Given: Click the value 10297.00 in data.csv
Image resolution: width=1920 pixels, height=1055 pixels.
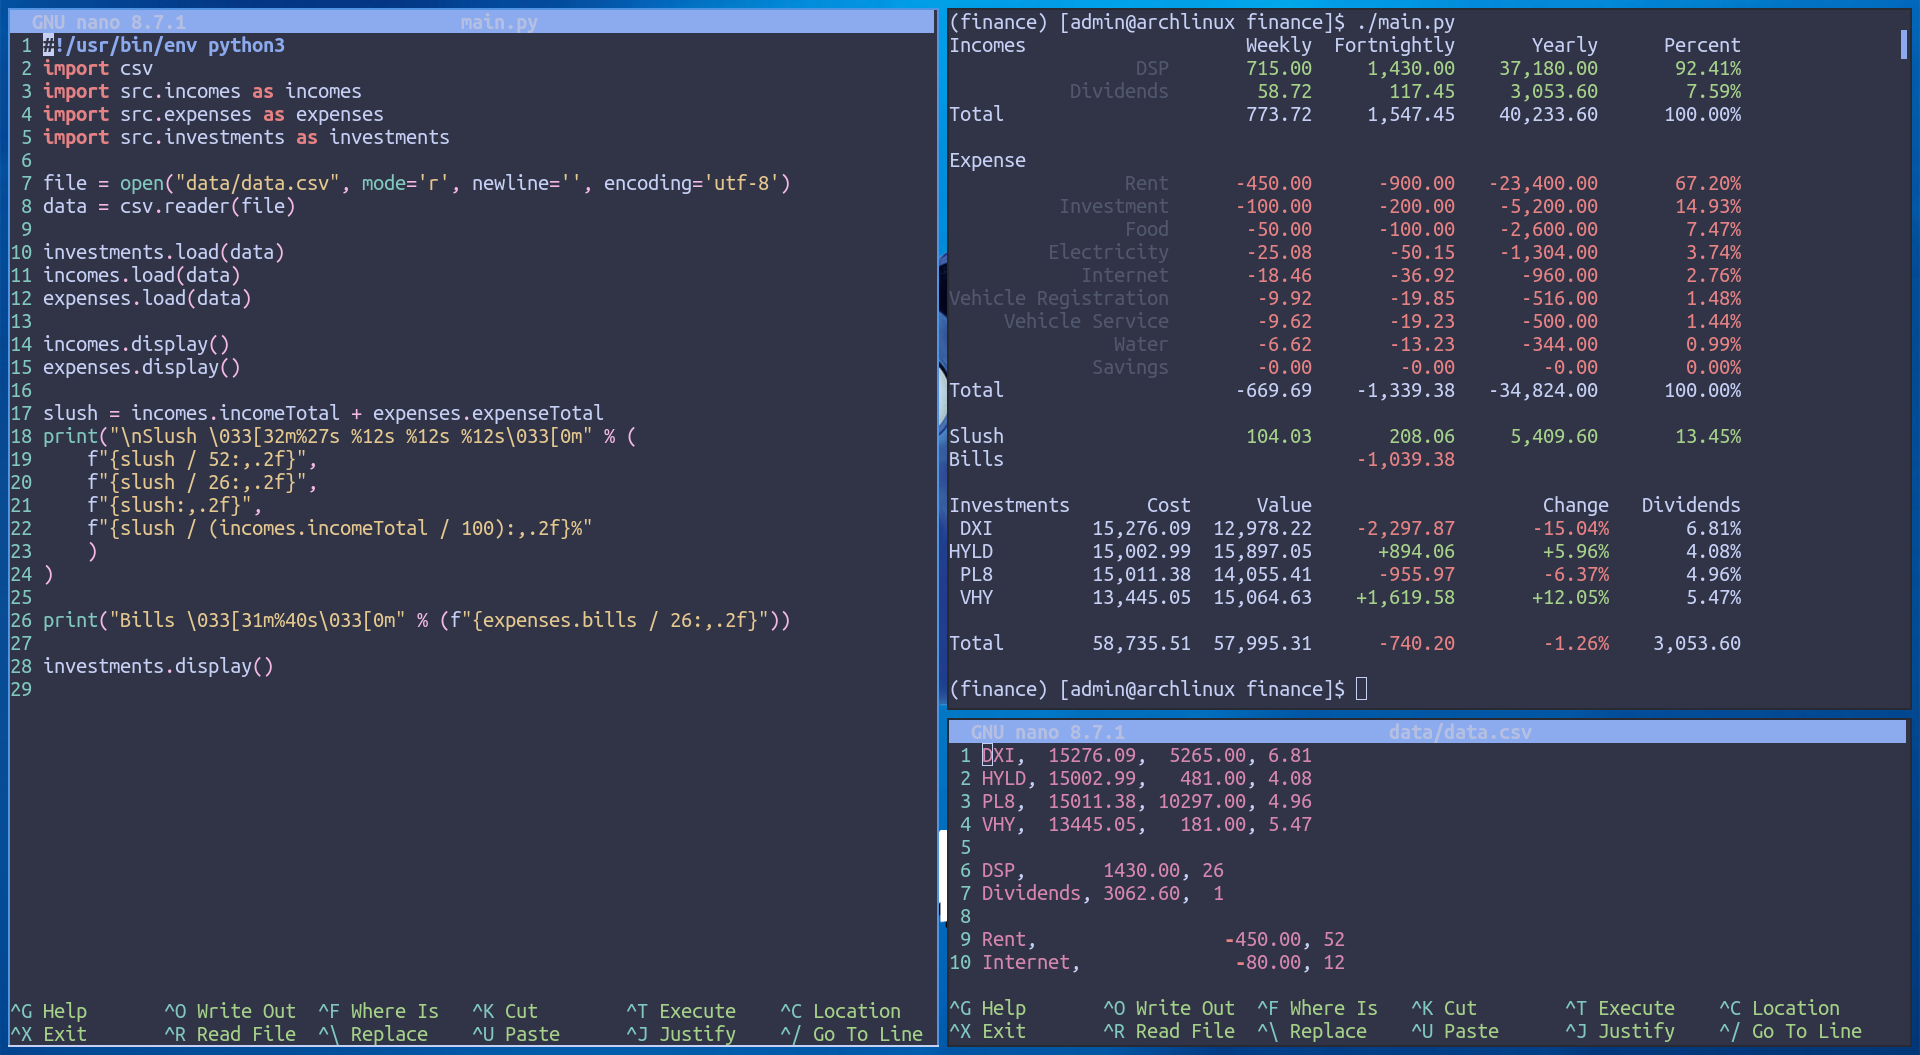Looking at the screenshot, I should pyautogui.click(x=1202, y=801).
